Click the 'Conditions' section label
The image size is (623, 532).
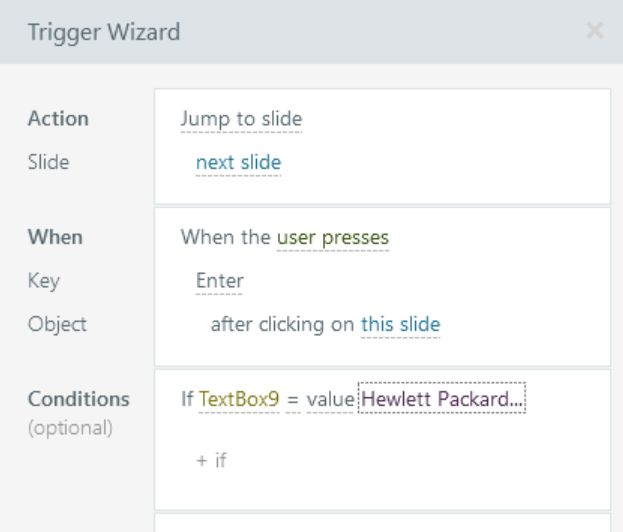coord(79,399)
